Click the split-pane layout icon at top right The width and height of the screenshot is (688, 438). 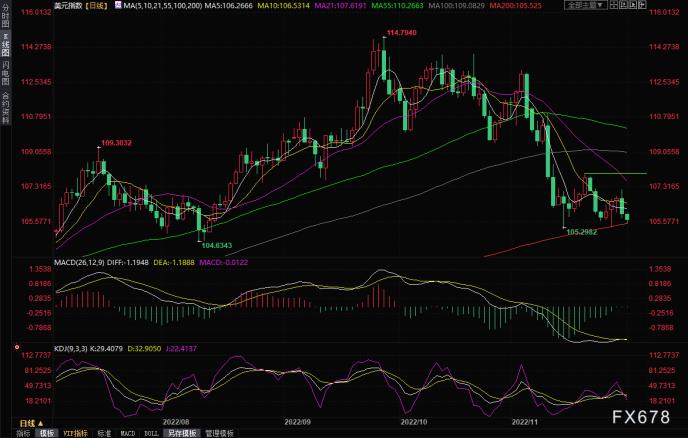(x=614, y=5)
